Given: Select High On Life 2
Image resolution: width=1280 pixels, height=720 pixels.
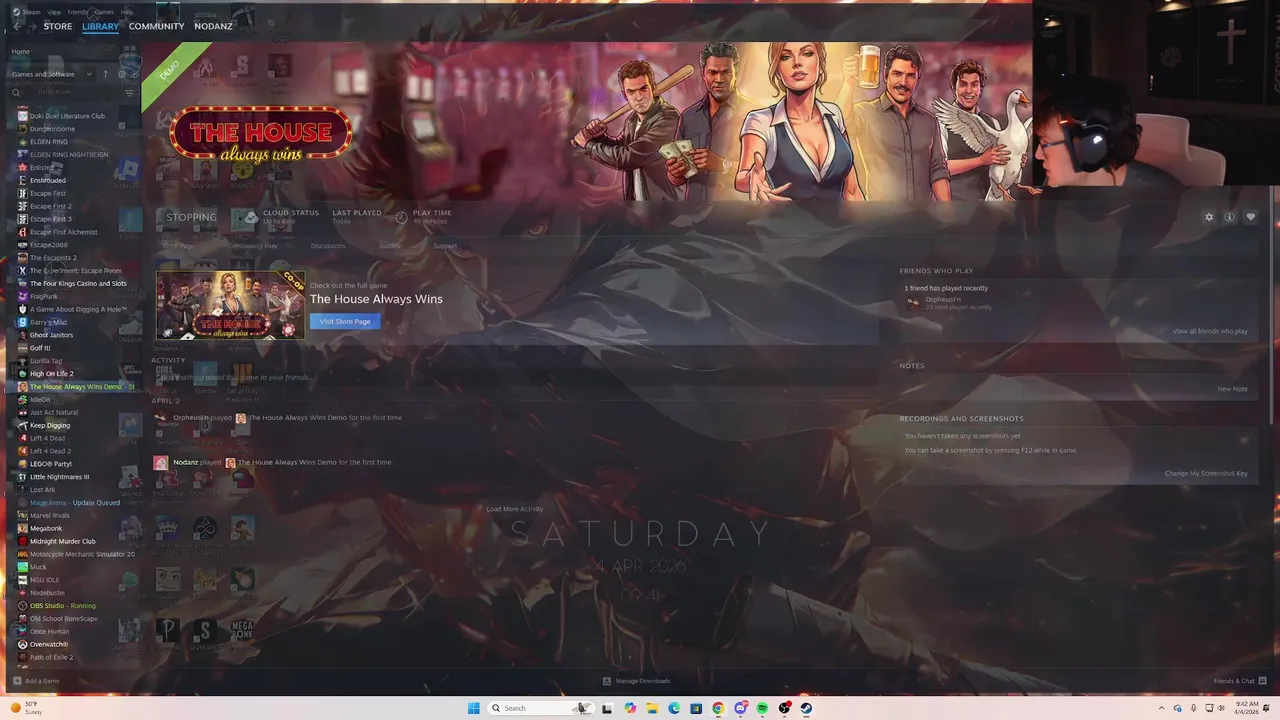Looking at the screenshot, I should [51, 374].
